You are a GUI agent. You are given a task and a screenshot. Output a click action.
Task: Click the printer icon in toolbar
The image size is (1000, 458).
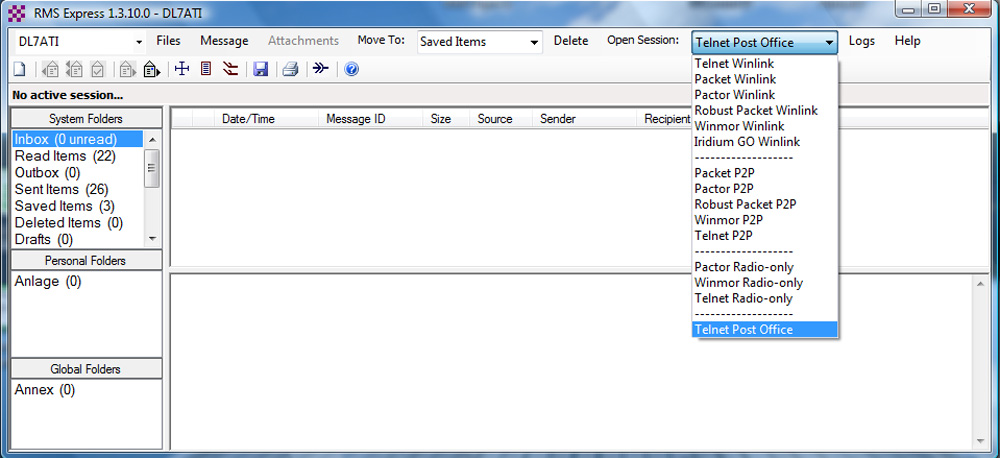coord(290,69)
